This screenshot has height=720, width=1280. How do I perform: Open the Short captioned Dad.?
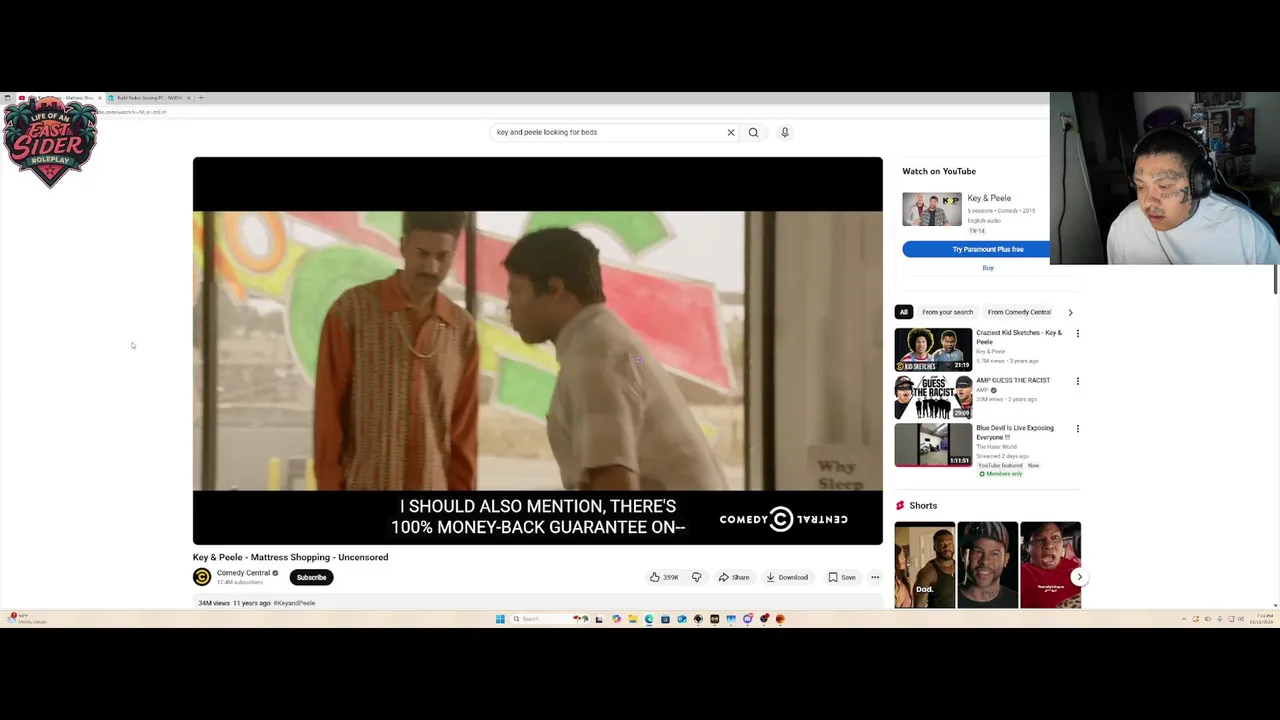(925, 565)
